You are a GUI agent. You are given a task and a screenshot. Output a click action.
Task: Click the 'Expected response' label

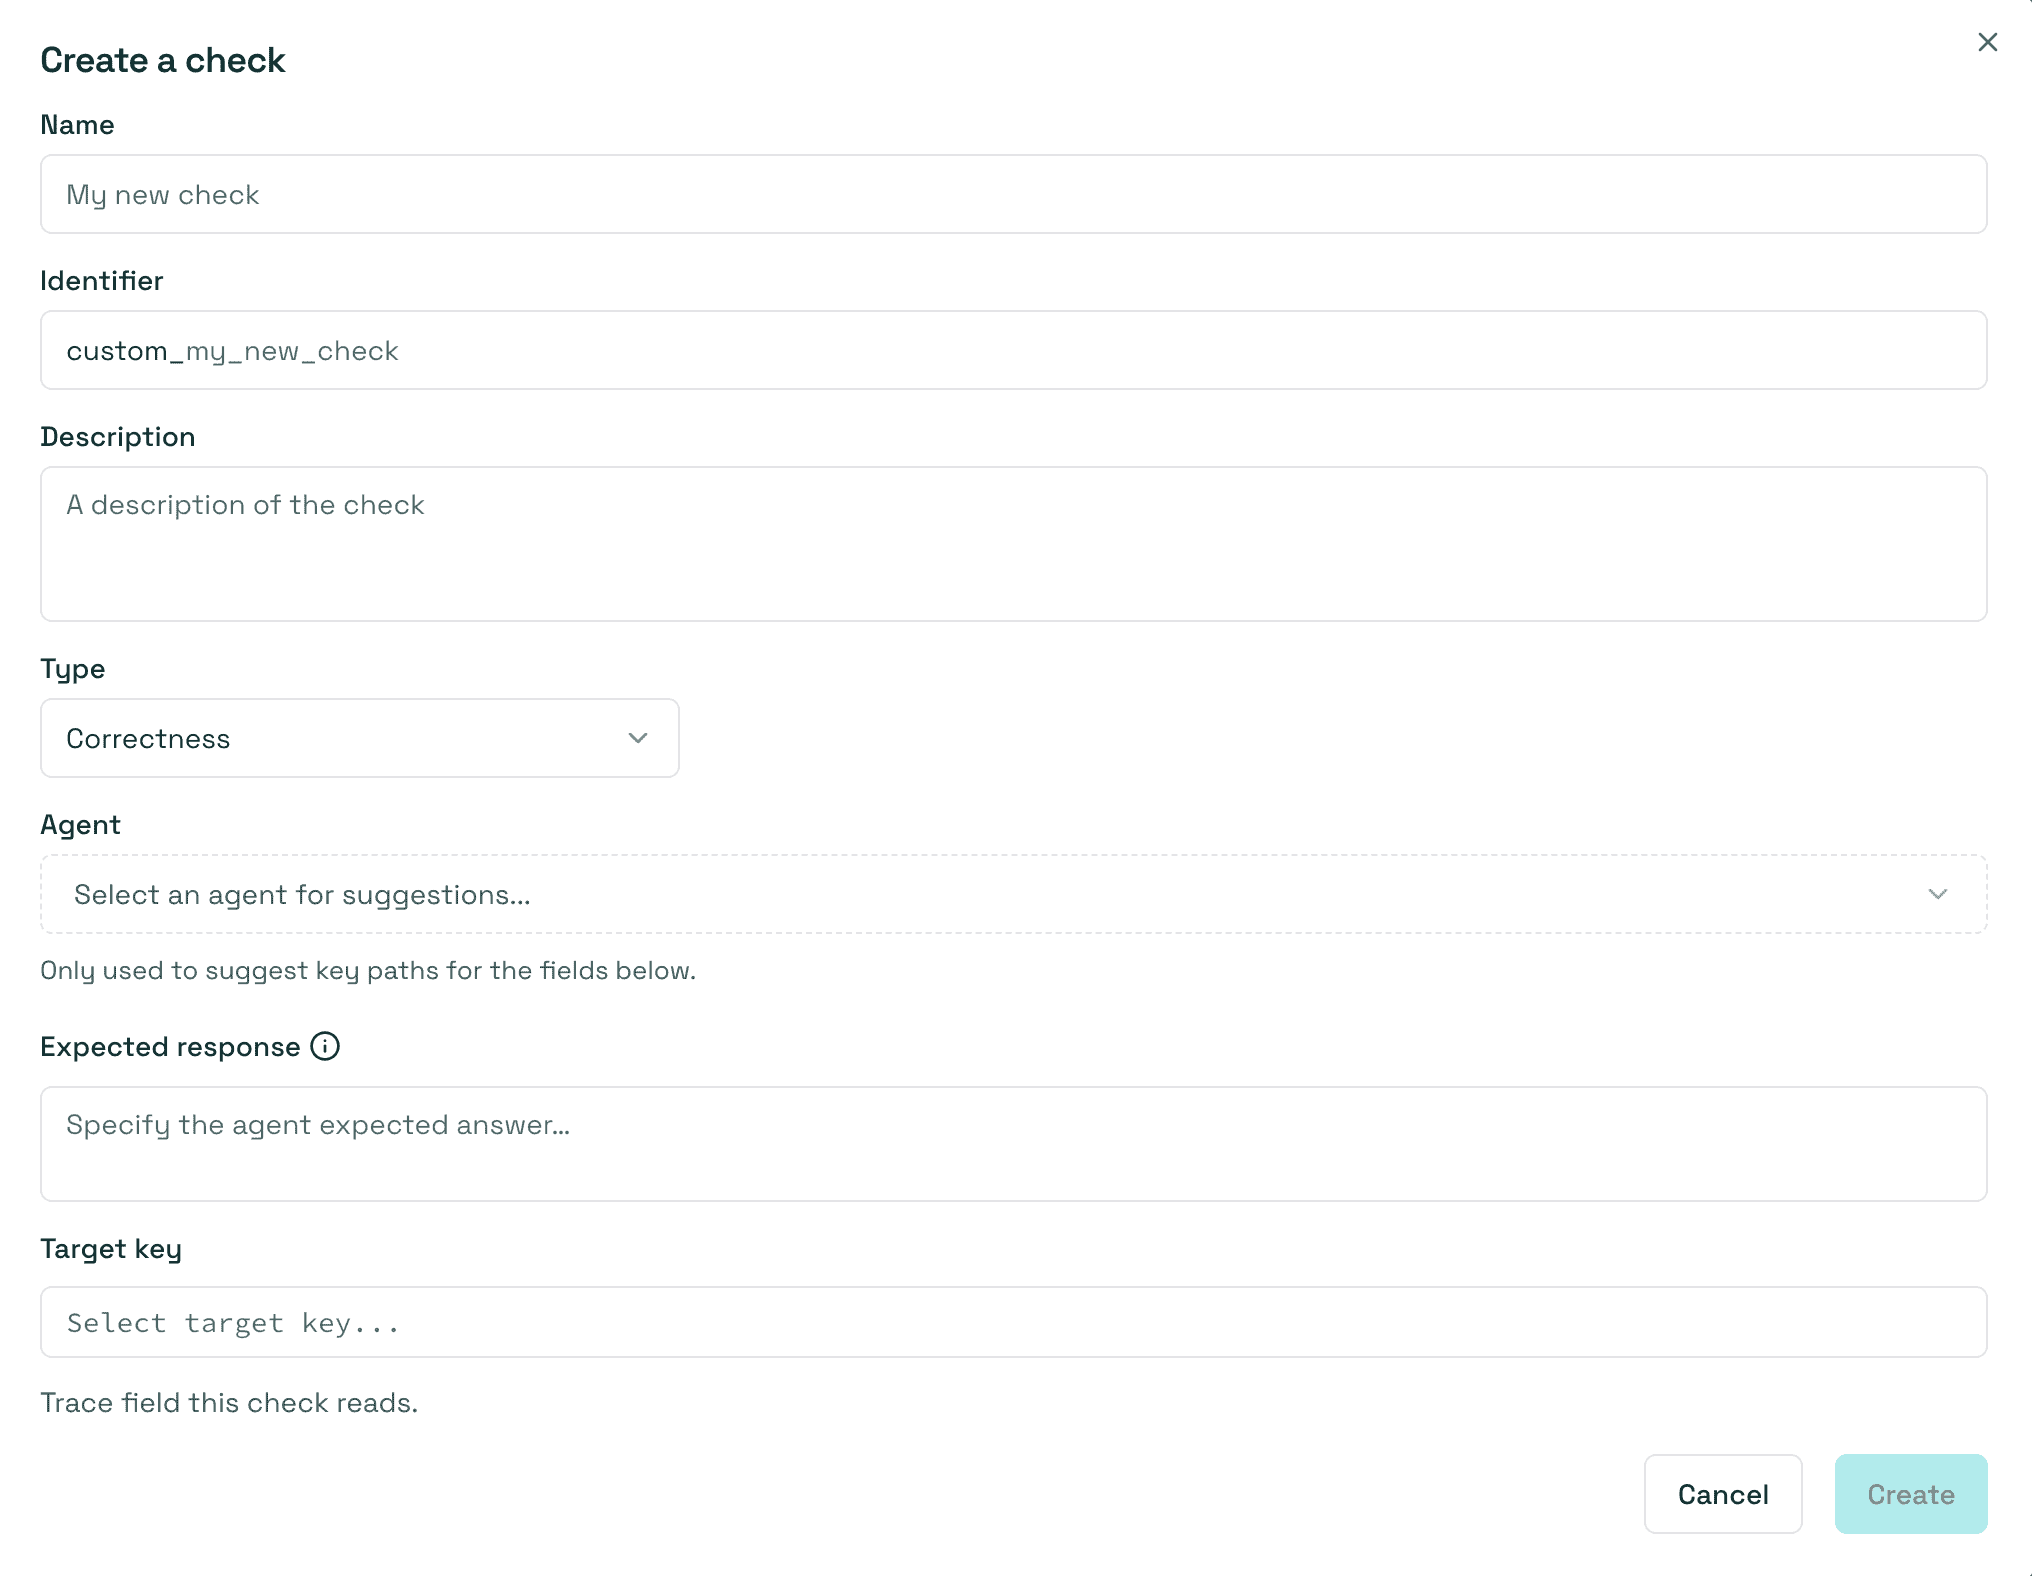pyautogui.click(x=170, y=1047)
